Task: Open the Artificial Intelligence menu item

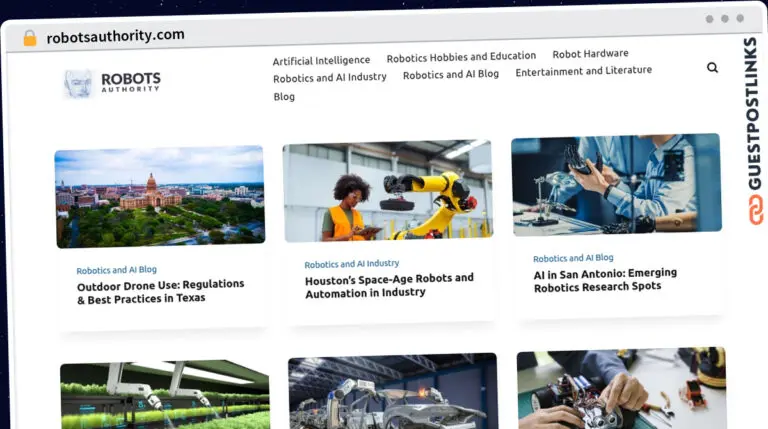Action: [321, 61]
